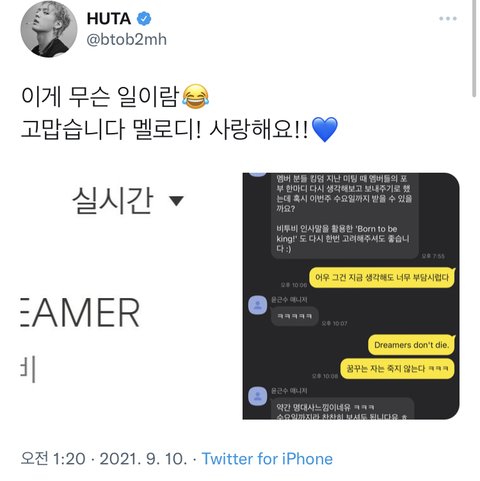Image resolution: width=480 pixels, height=481 pixels.
Task: Click the Twitter for iPhone link
Action: tap(267, 458)
